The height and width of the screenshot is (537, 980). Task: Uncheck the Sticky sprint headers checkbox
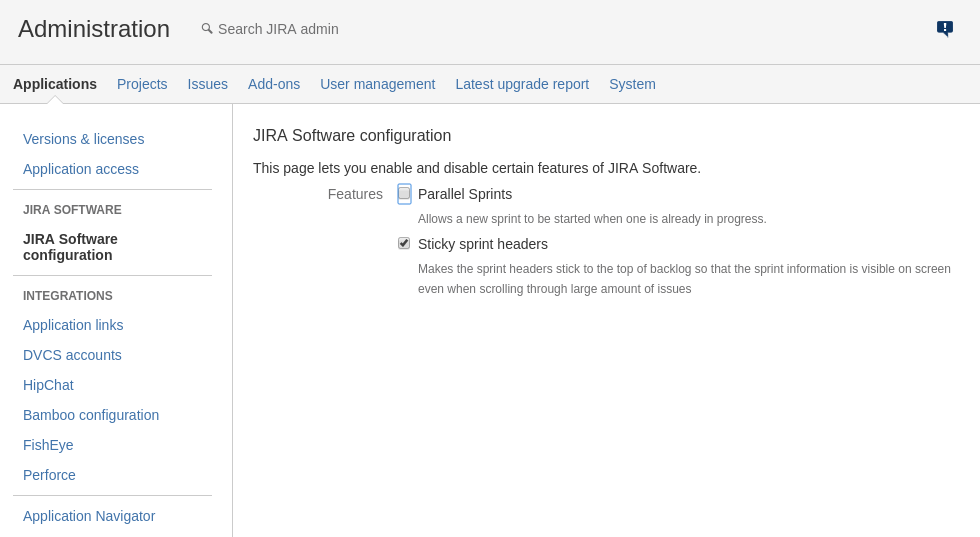(x=404, y=243)
